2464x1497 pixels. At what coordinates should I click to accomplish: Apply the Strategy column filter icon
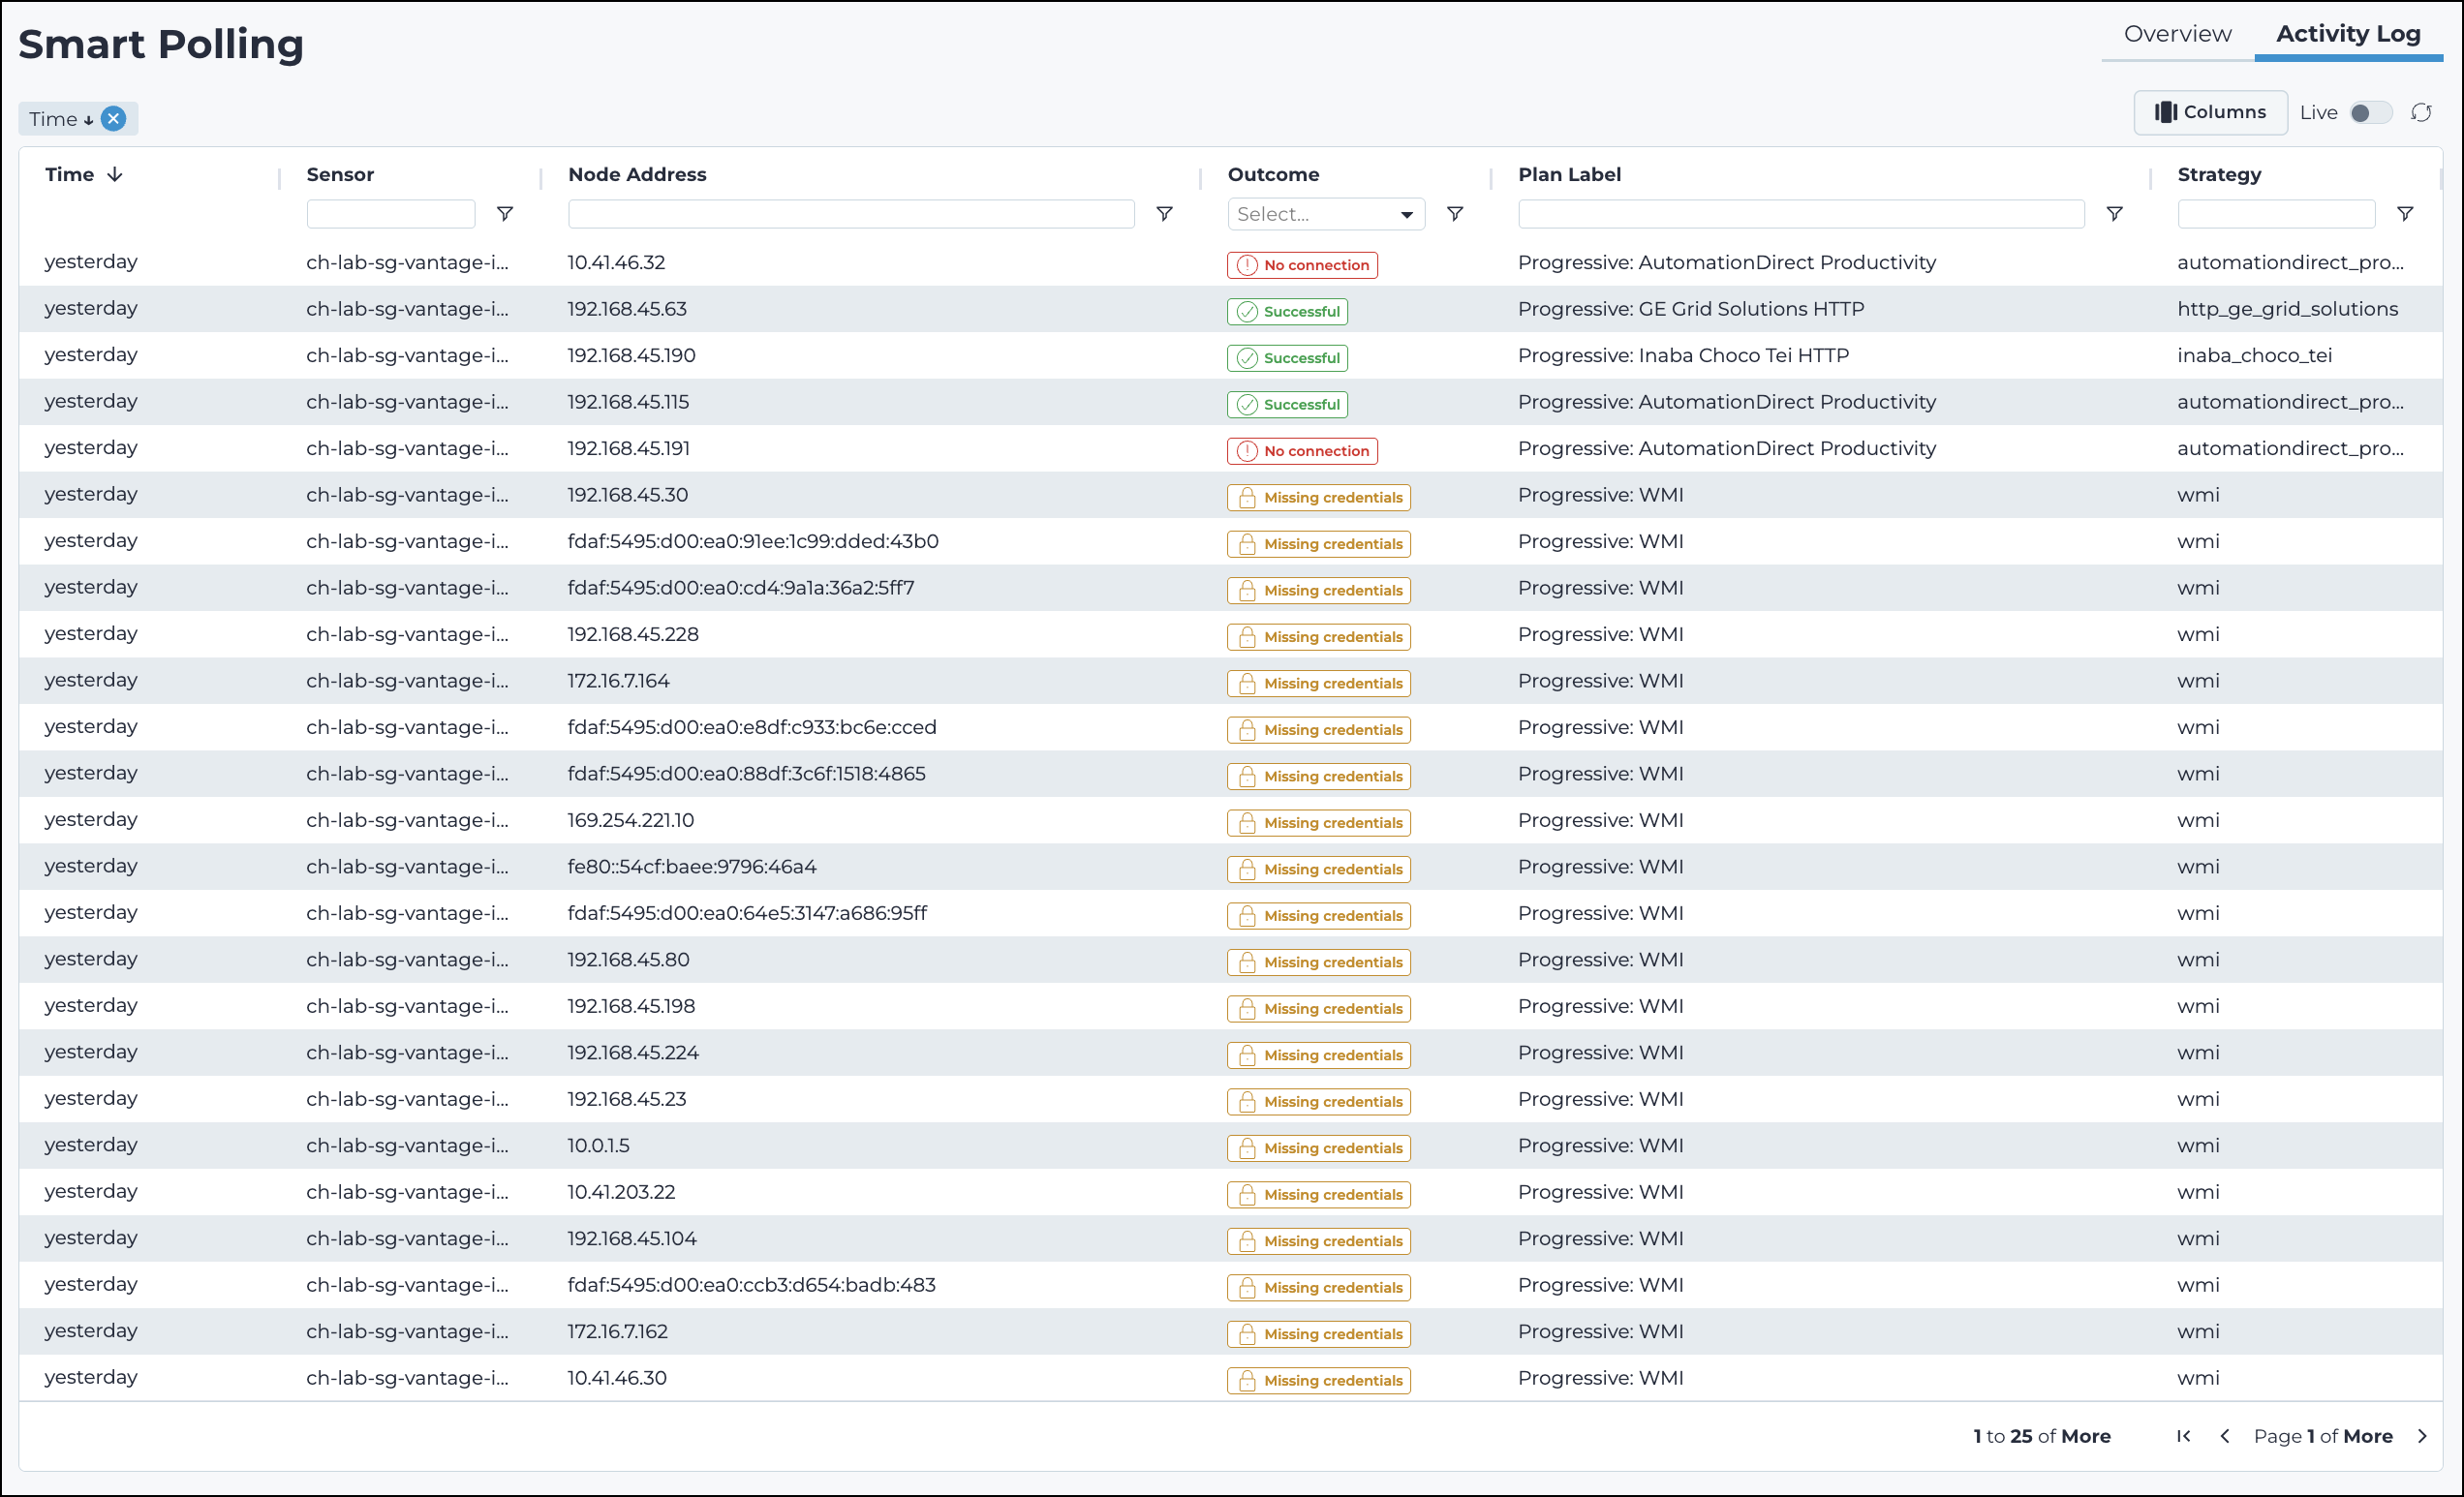click(x=2405, y=214)
